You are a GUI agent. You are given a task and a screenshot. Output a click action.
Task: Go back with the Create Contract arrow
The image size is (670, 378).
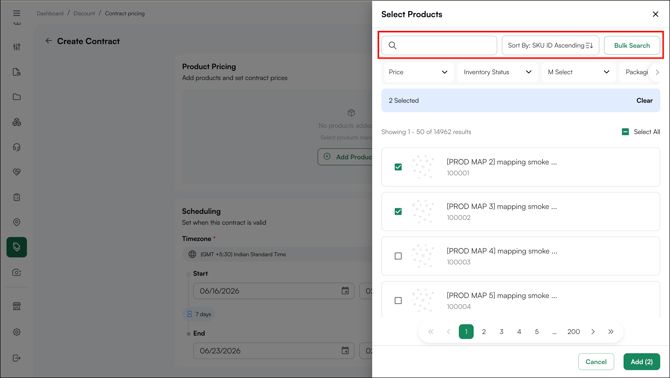pos(48,41)
